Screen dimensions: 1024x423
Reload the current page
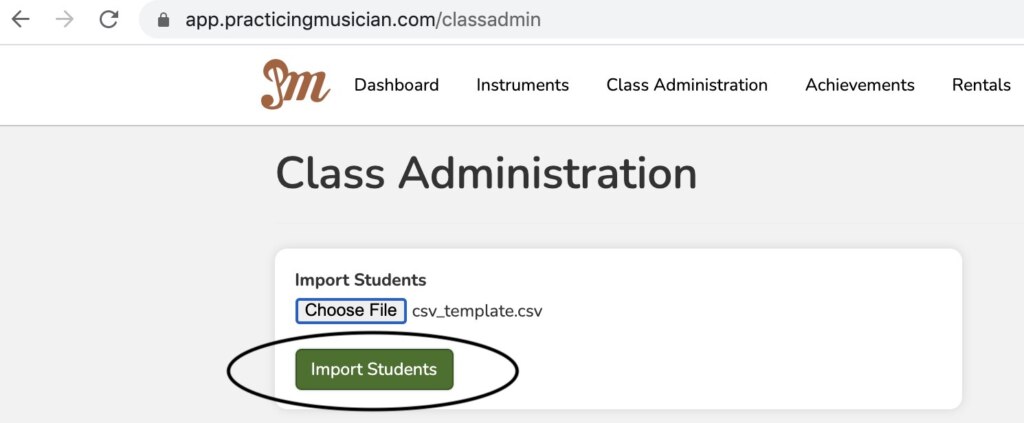click(x=109, y=19)
